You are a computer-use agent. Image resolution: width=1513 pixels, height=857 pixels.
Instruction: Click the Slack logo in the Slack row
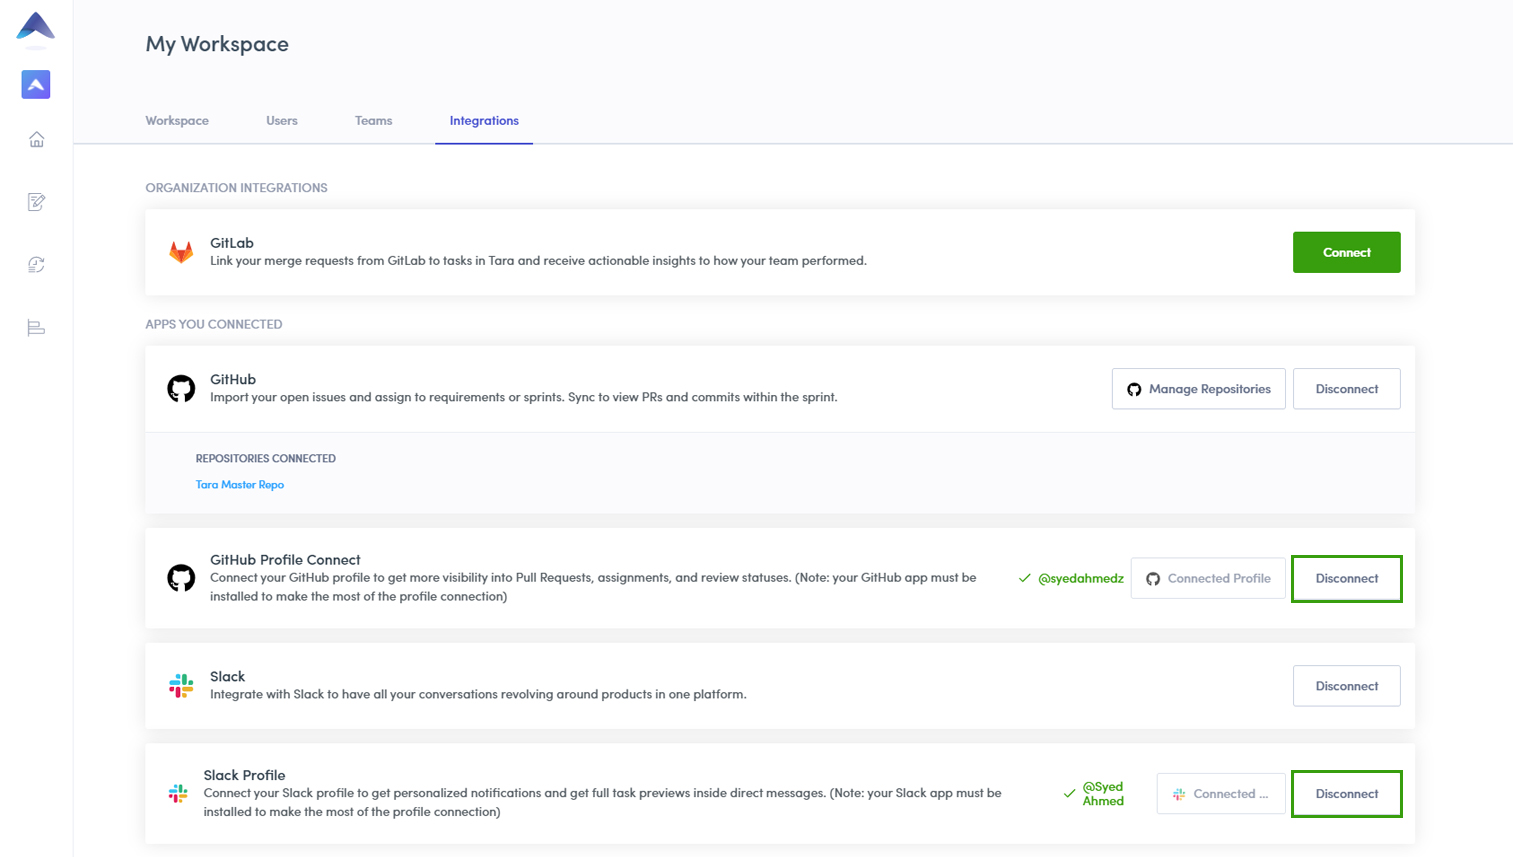pyautogui.click(x=181, y=686)
